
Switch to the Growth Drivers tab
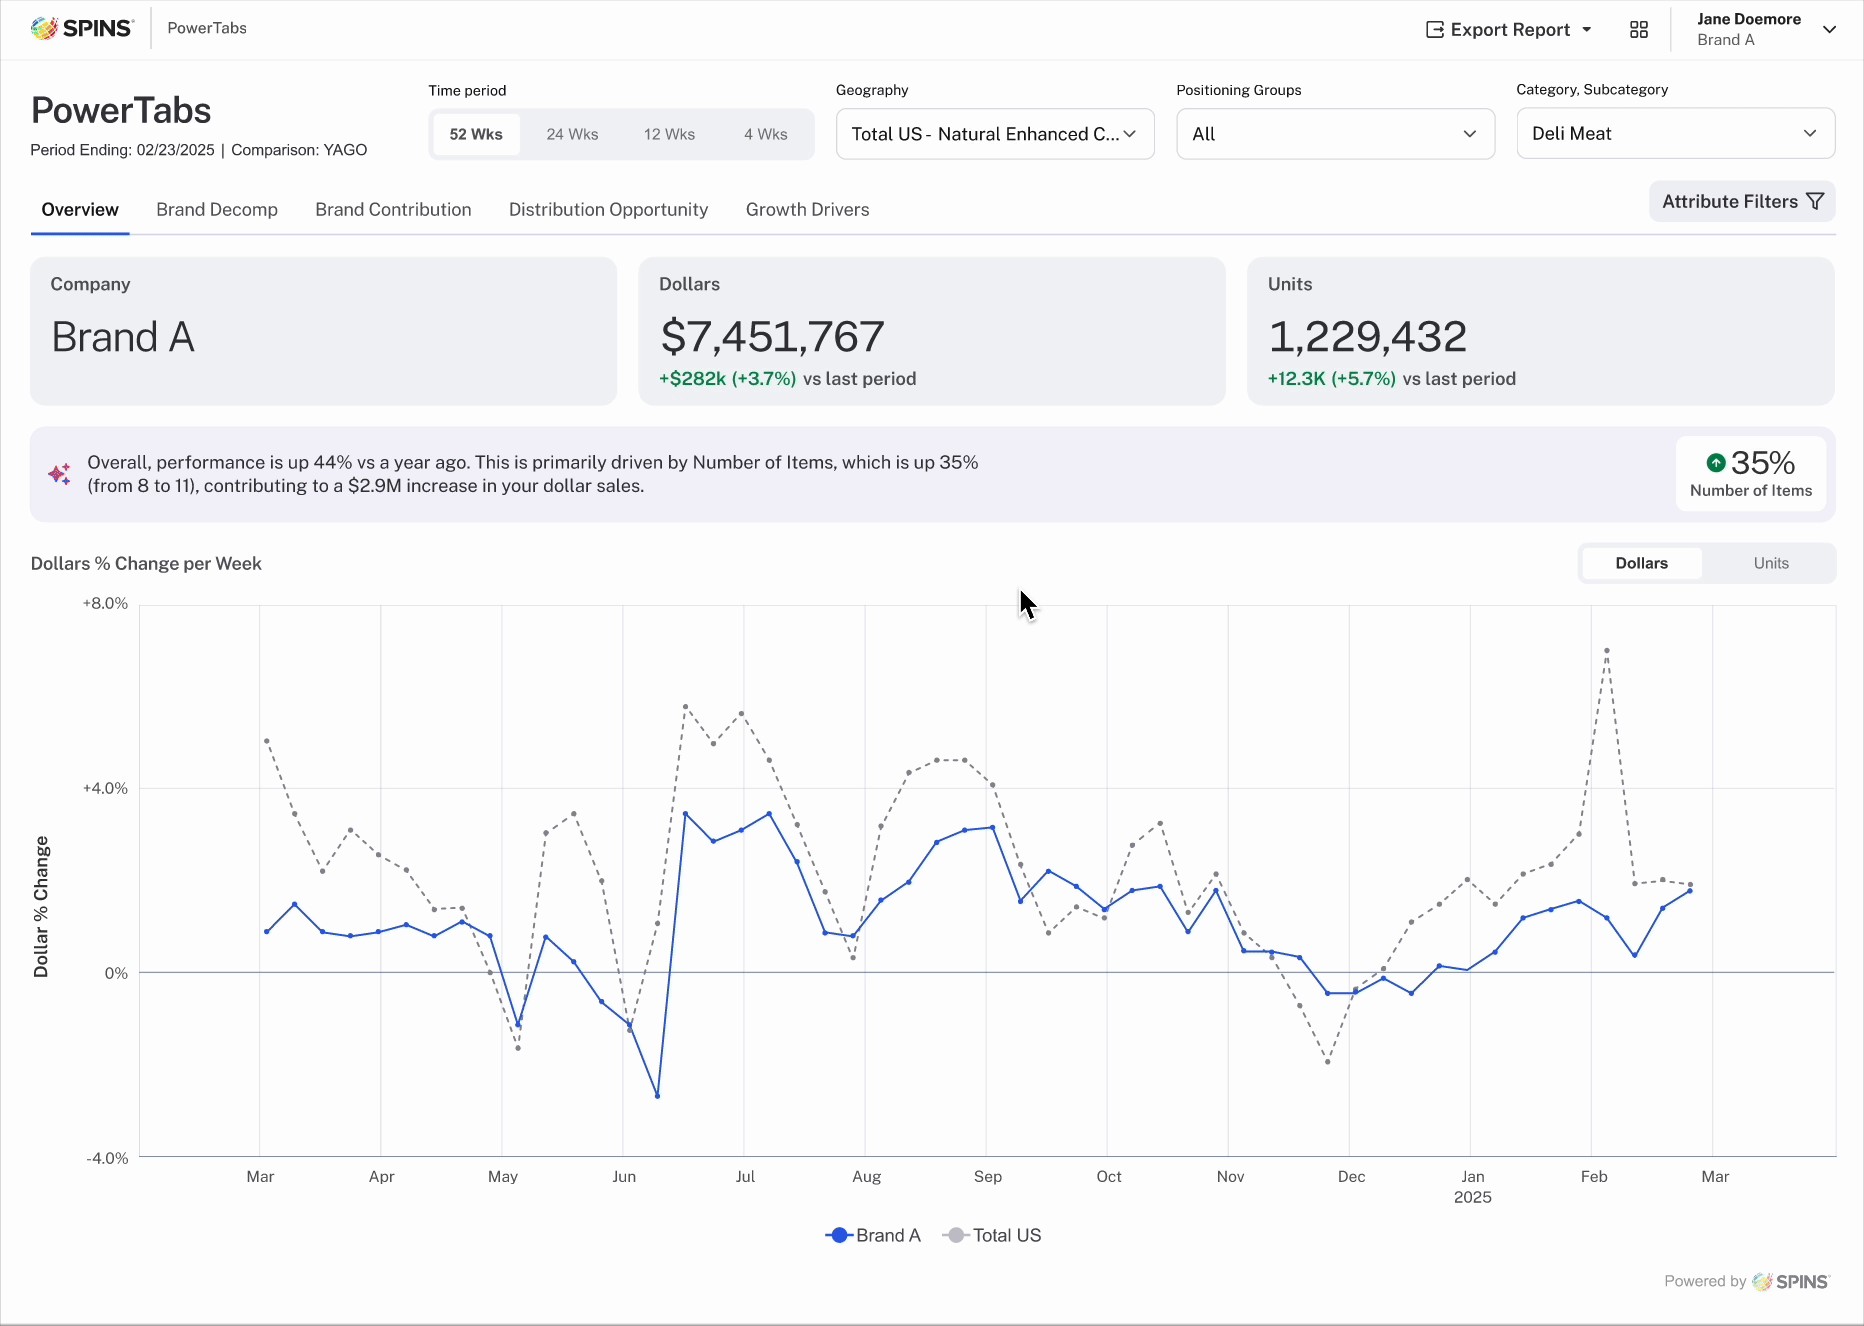click(808, 210)
